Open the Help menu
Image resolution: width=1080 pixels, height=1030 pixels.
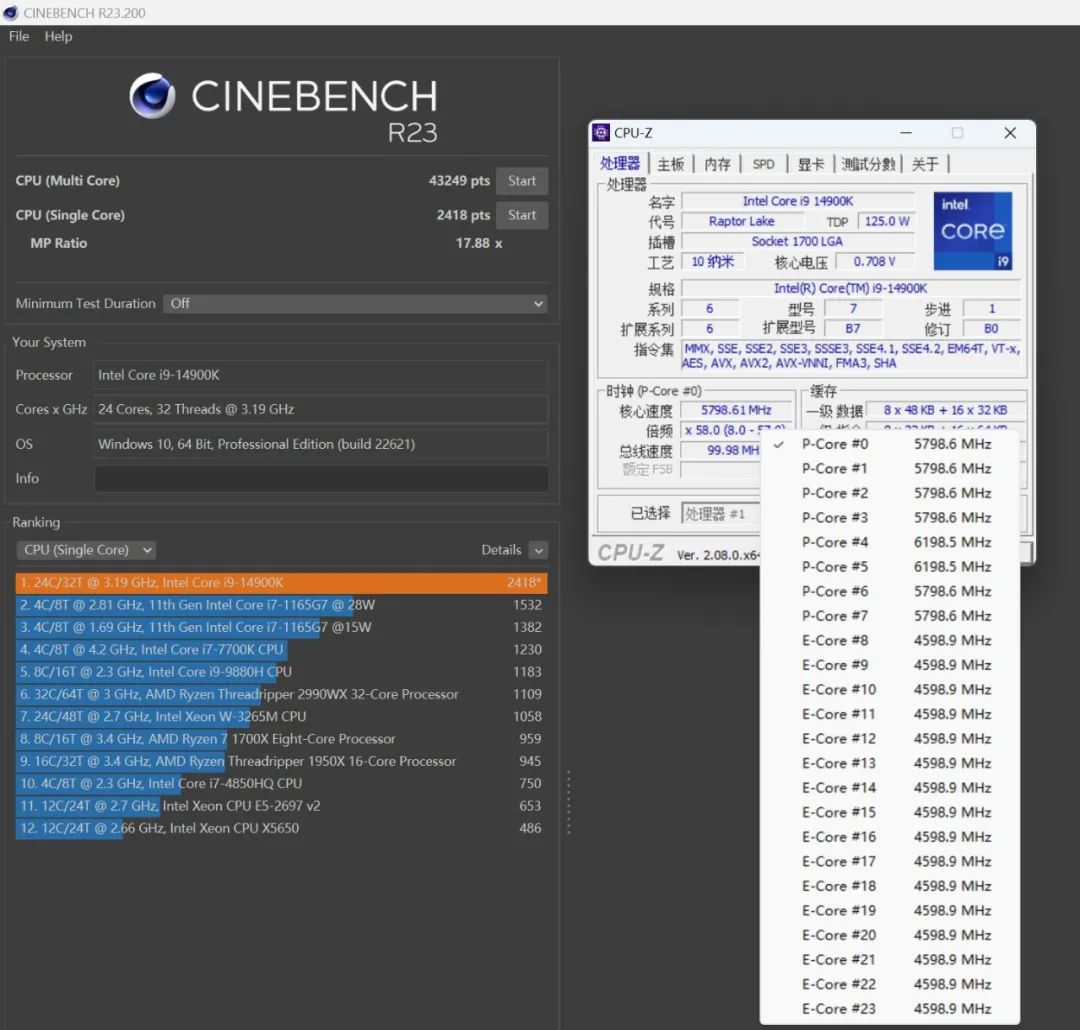coord(59,36)
